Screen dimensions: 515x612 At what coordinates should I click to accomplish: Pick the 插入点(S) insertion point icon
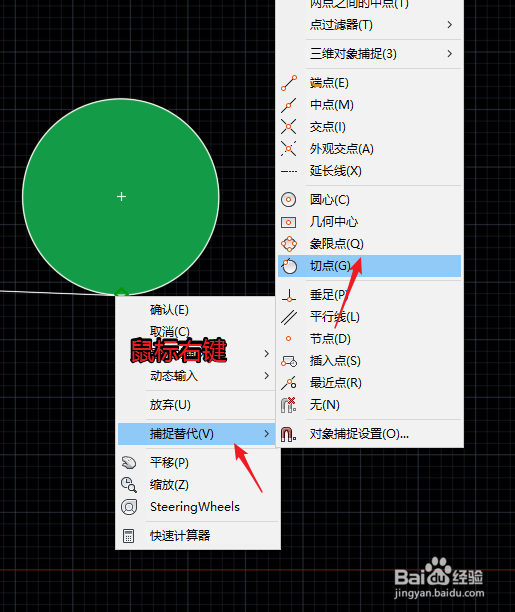coord(289,361)
